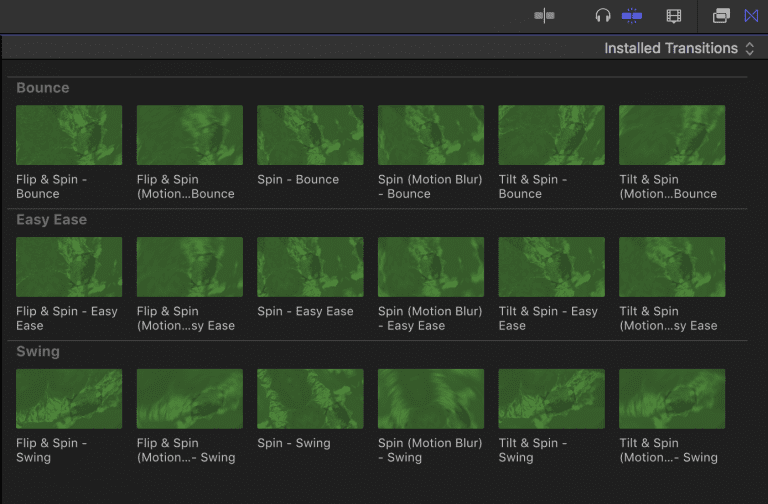Select the Spin - Bounce thumbnail
The width and height of the screenshot is (768, 504).
[x=310, y=135]
